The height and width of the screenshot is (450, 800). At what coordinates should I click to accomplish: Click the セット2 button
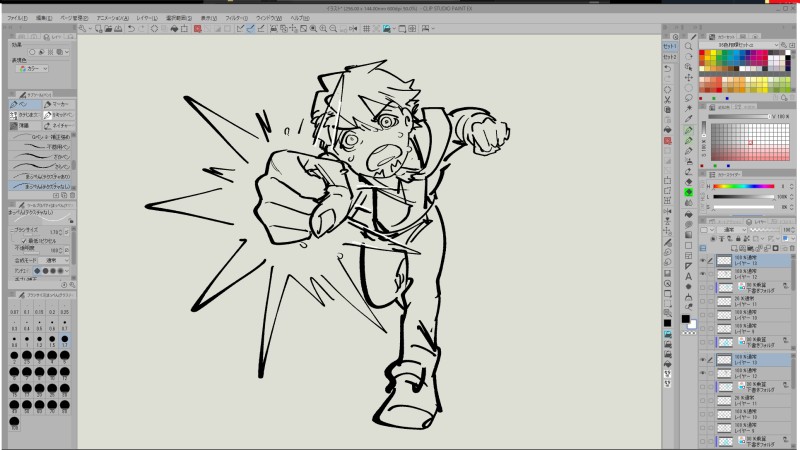(x=670, y=57)
